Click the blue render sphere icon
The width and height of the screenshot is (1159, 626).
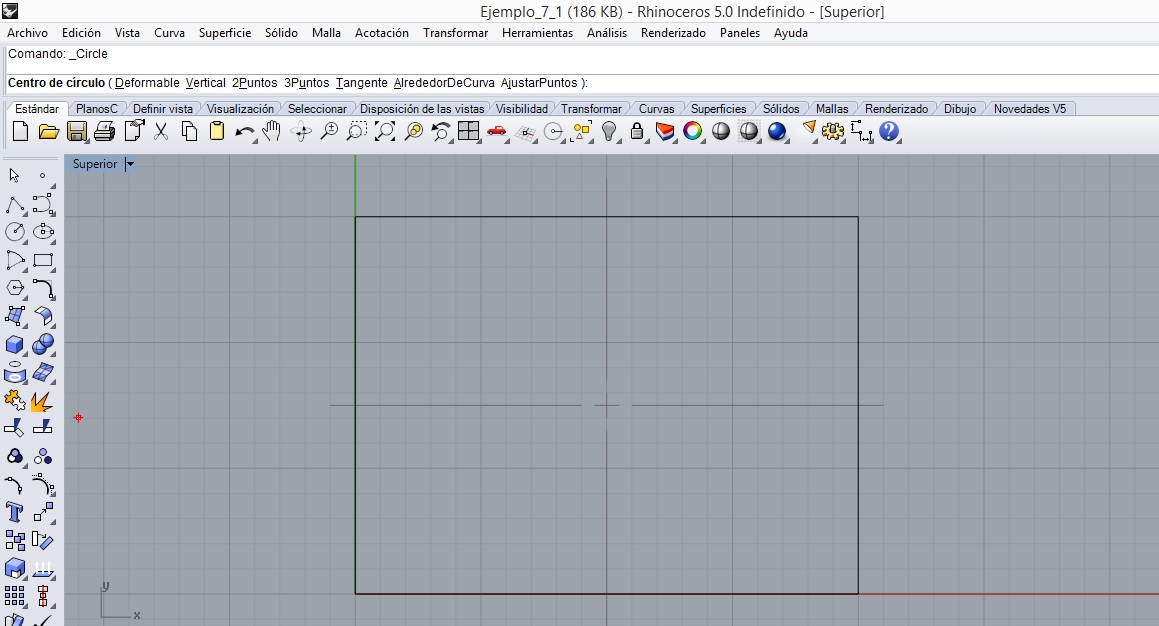[777, 132]
